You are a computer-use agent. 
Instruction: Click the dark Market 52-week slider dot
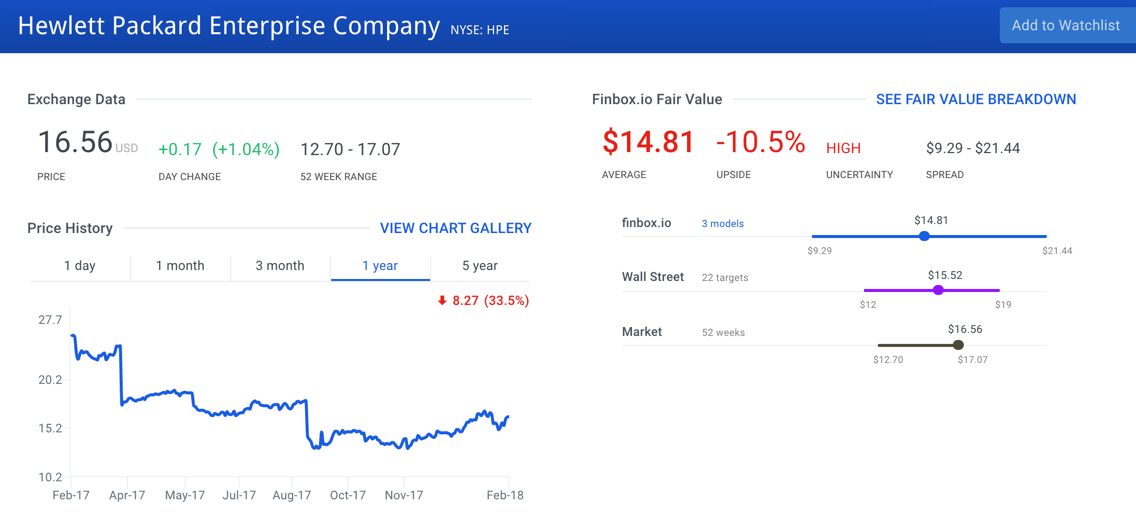[958, 345]
